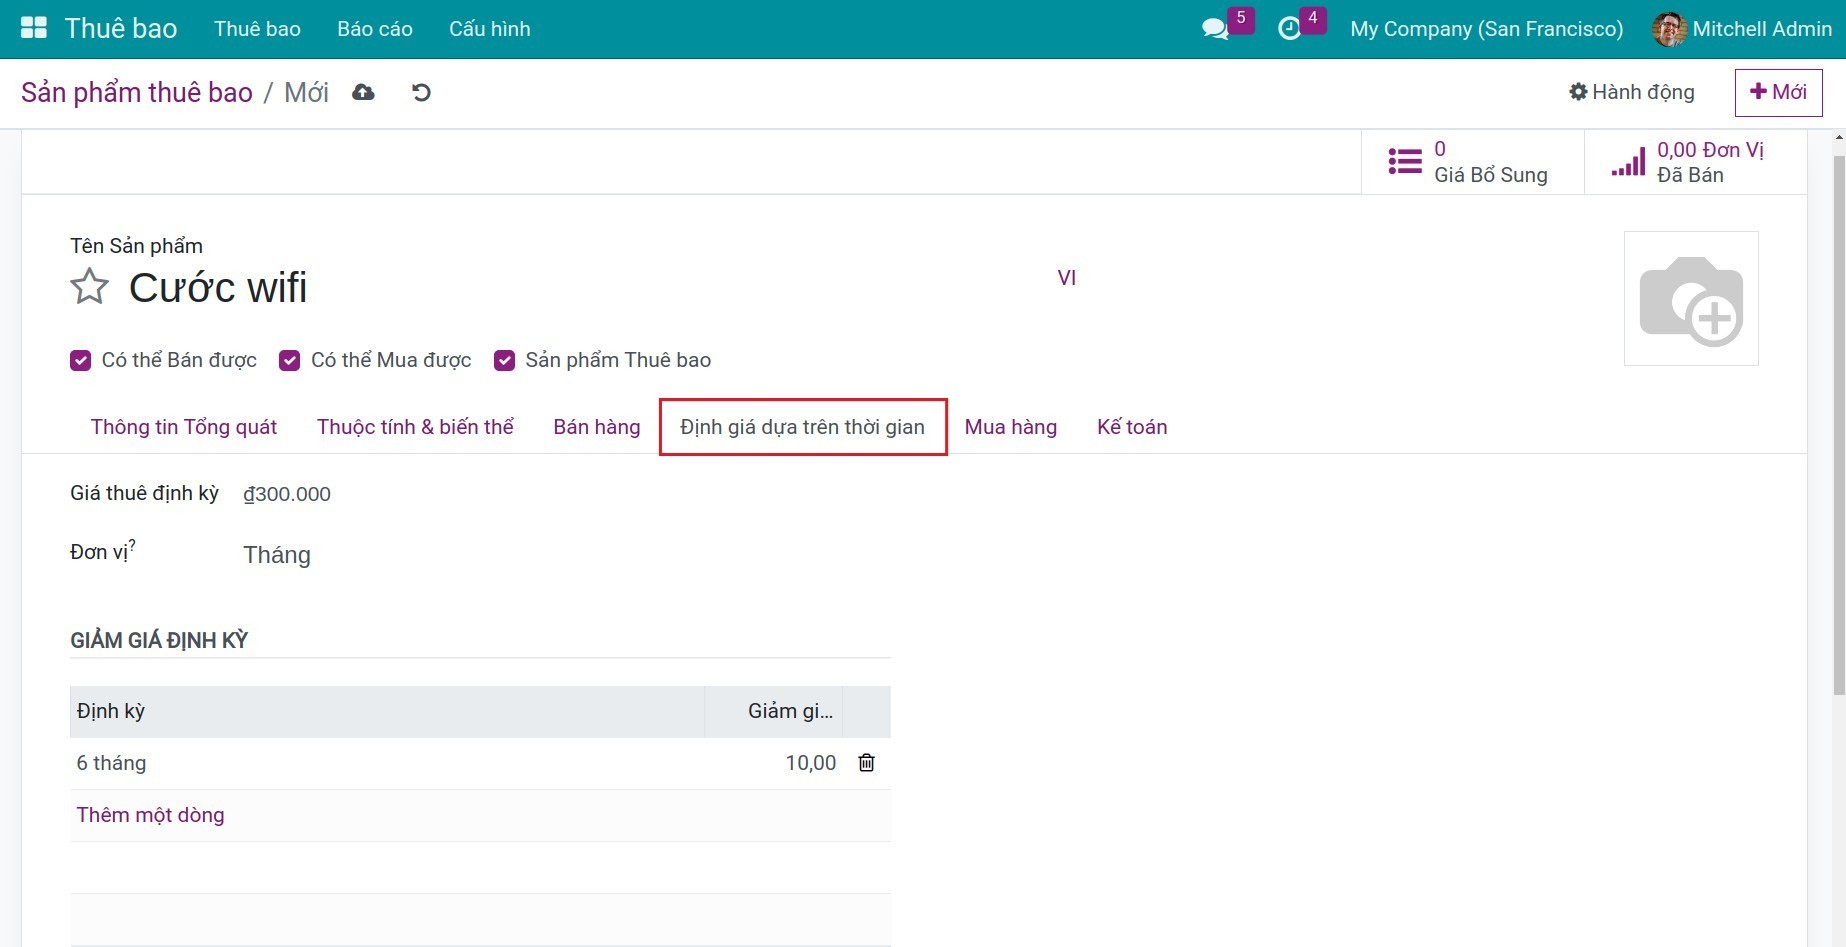1846x947 pixels.
Task: Open Giá Bổ Sung list stat button
Action: [x=1470, y=162]
